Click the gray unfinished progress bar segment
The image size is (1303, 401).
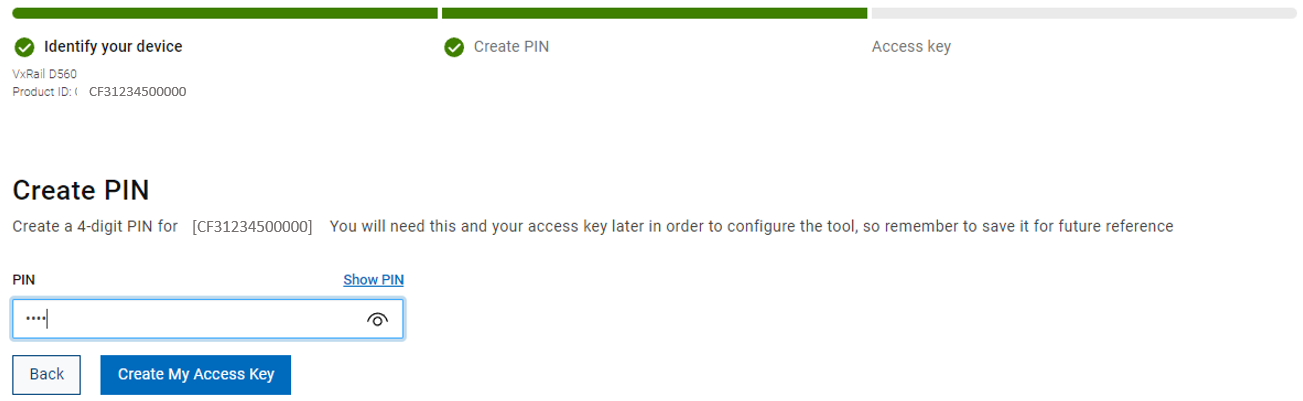coord(1083,13)
